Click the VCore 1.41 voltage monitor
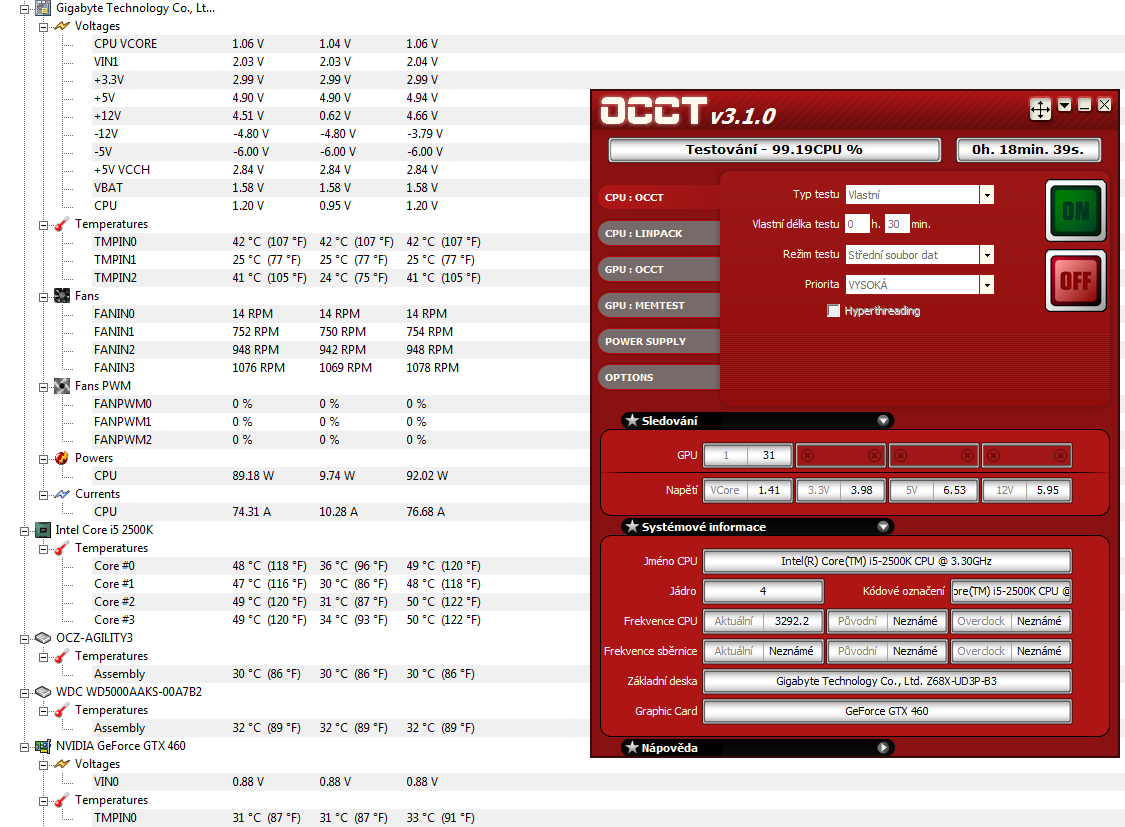The image size is (1125, 827). 748,490
